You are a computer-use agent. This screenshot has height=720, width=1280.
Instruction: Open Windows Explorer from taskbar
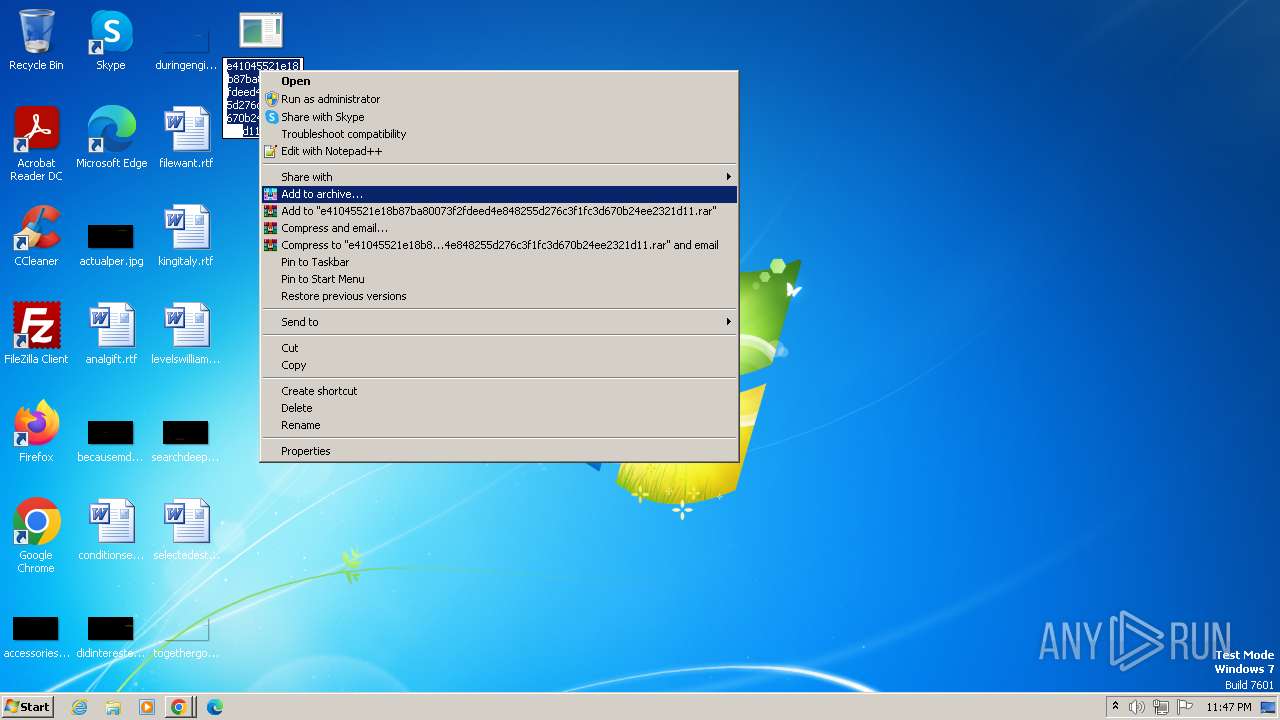[x=113, y=707]
